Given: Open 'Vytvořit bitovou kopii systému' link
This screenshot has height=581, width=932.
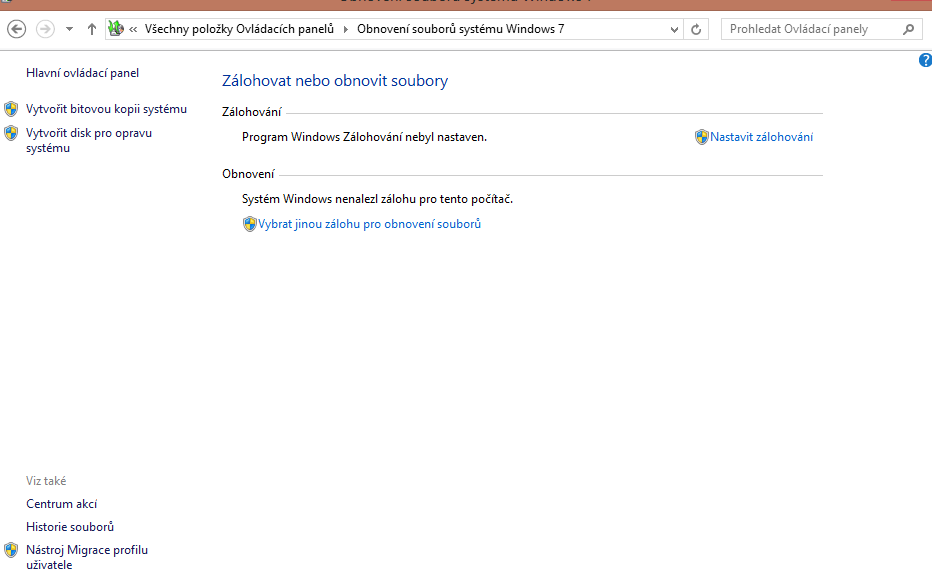Looking at the screenshot, I should (106, 109).
